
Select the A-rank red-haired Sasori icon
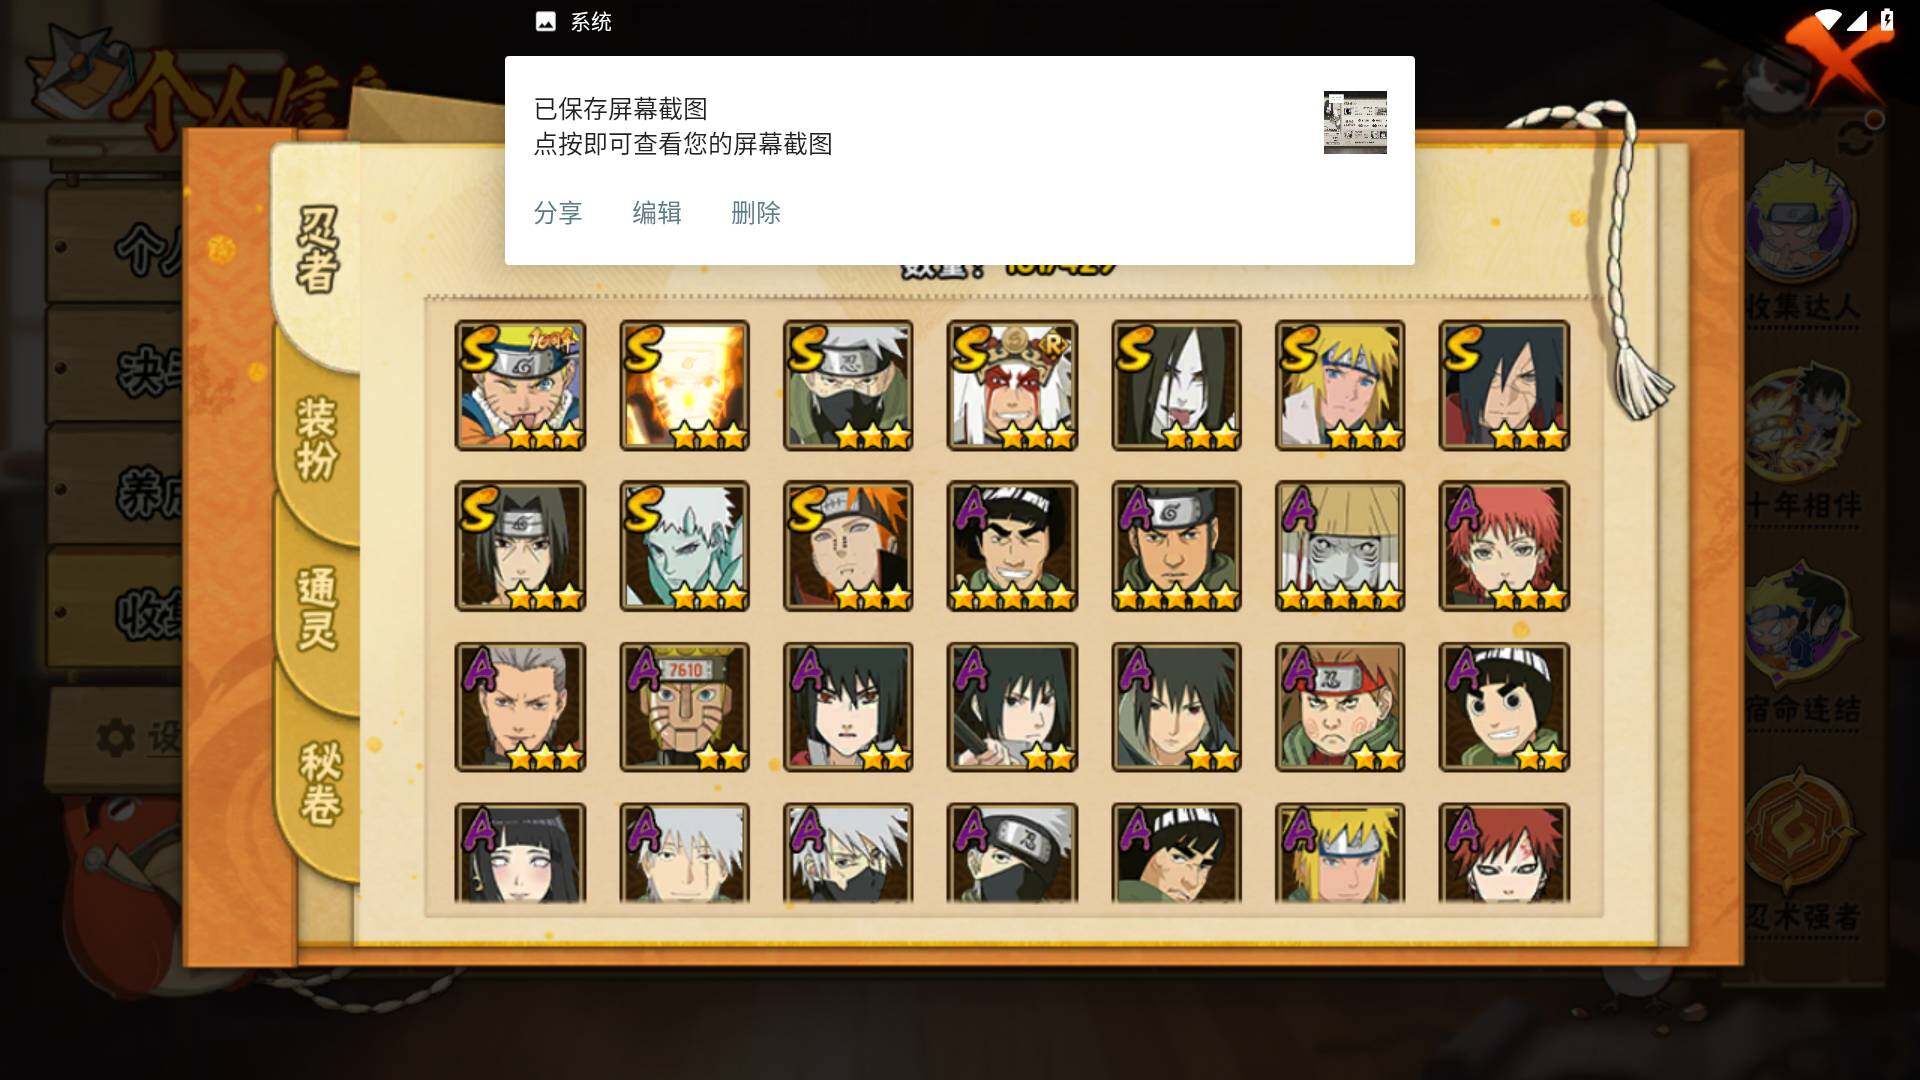pyautogui.click(x=1504, y=546)
